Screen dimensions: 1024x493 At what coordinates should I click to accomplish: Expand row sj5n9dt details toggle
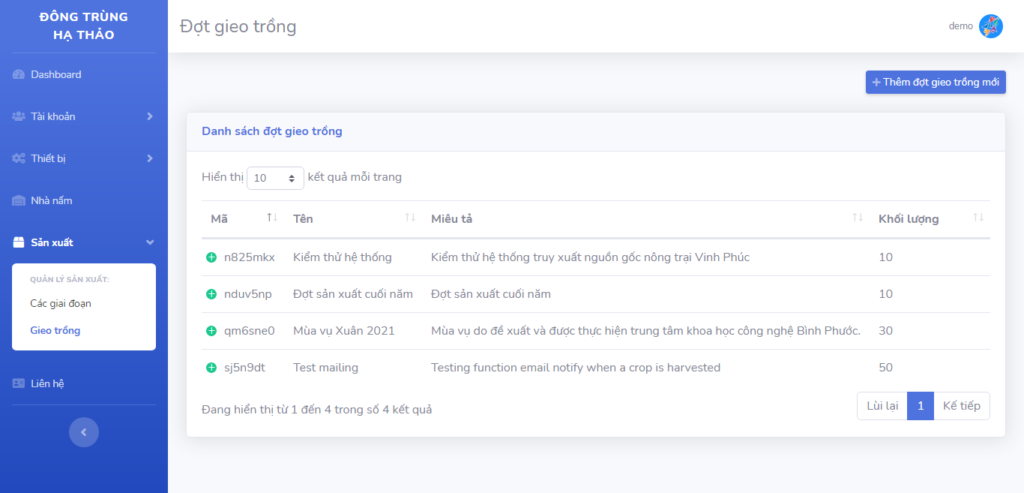(211, 368)
